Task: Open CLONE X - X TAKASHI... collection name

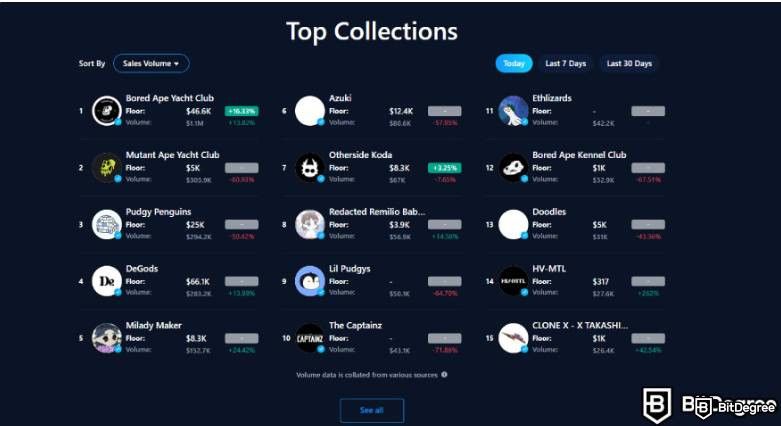Action: 580,325
